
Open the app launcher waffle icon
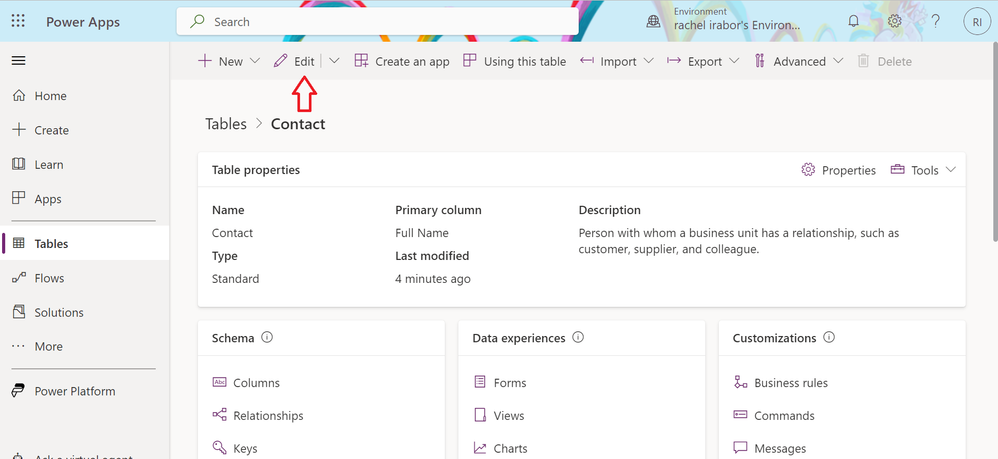point(18,21)
